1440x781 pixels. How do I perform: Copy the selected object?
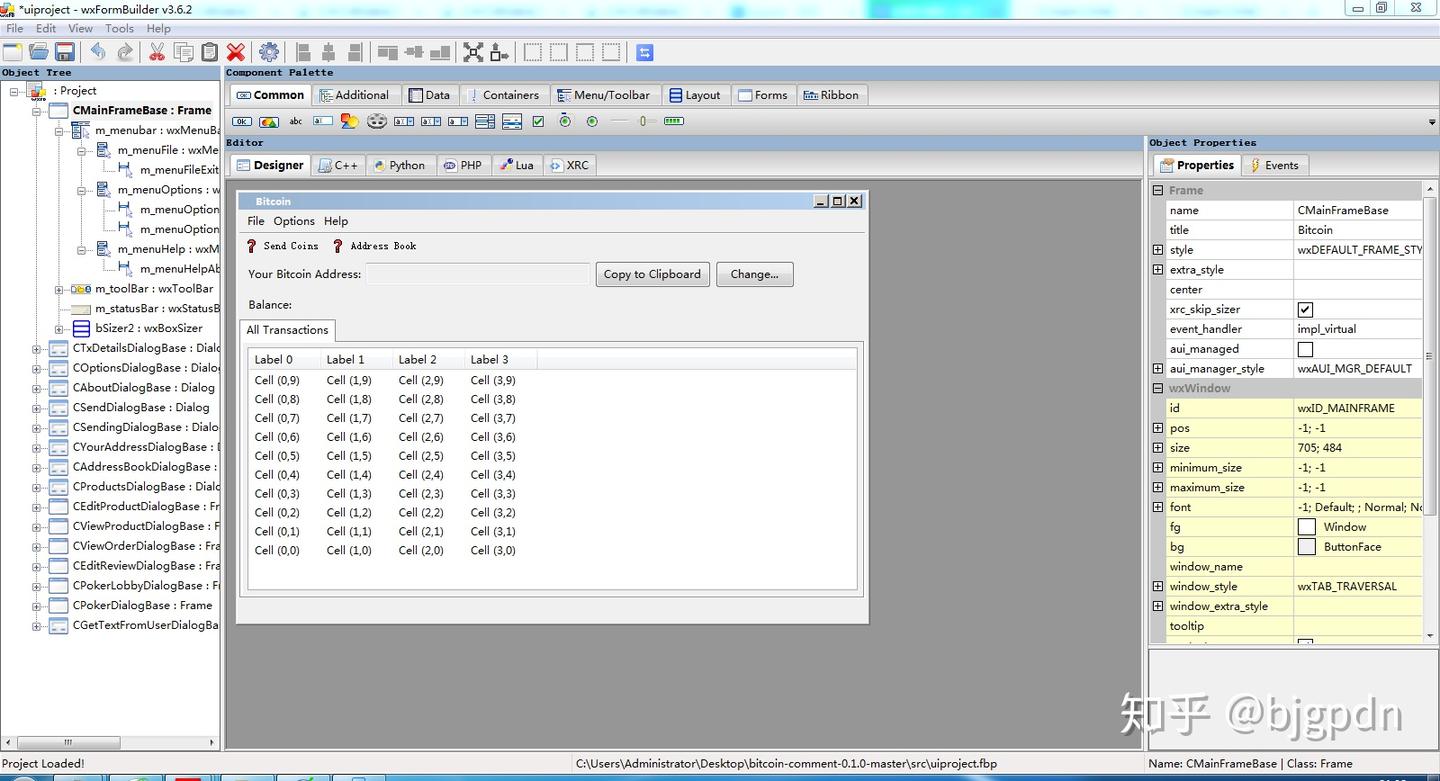[x=184, y=52]
